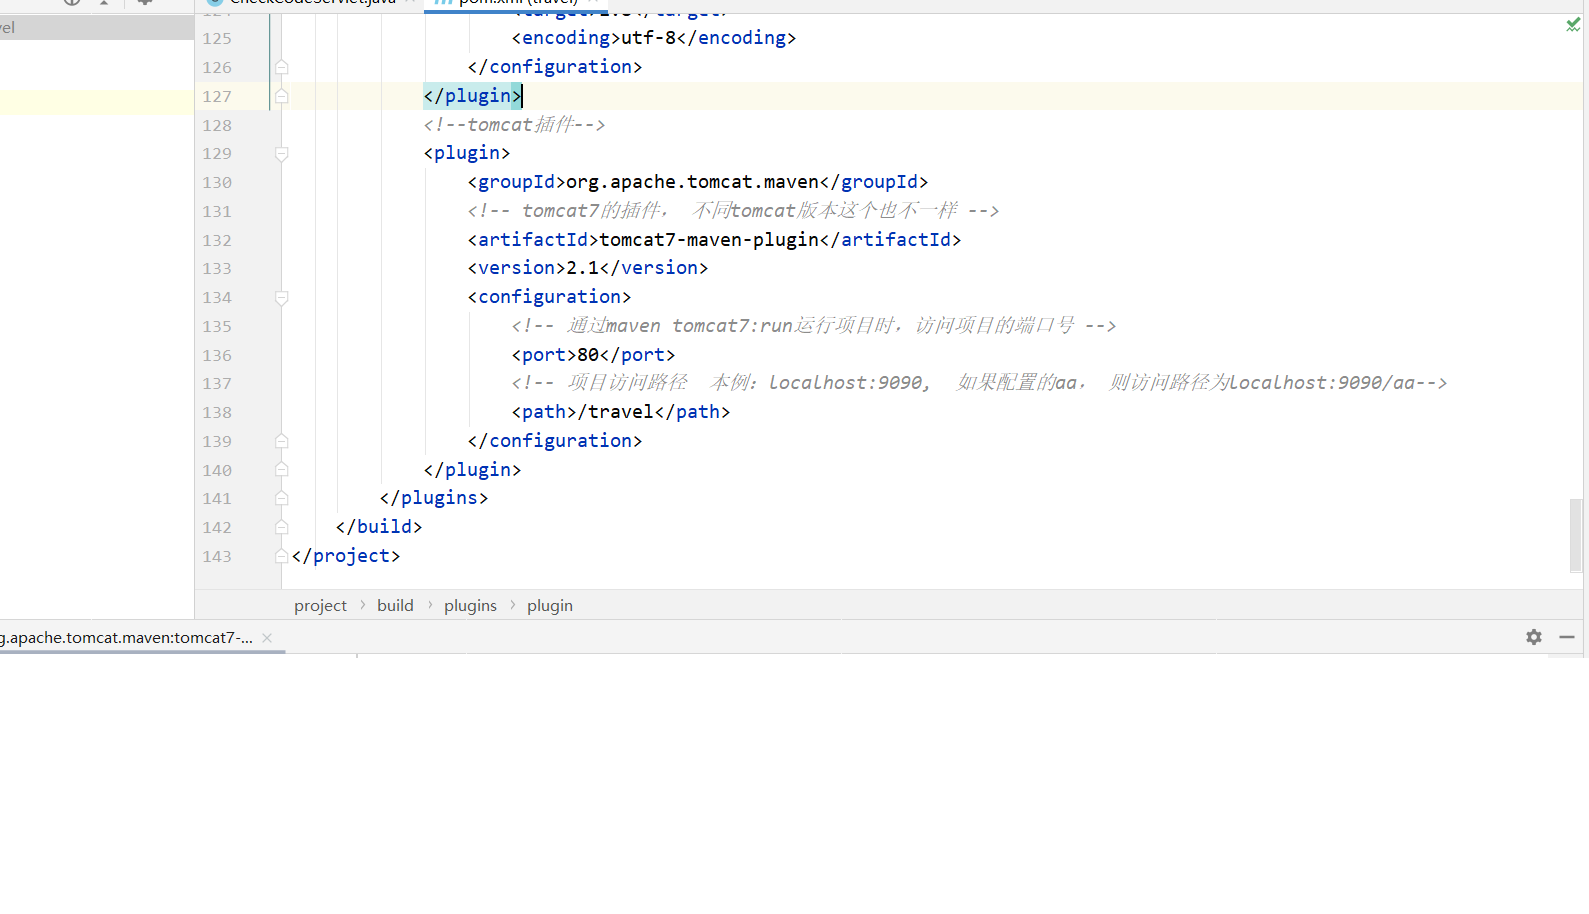This screenshot has height=914, width=1589.
Task: Click the tomcat plugin comment on line 128
Action: click(x=514, y=125)
